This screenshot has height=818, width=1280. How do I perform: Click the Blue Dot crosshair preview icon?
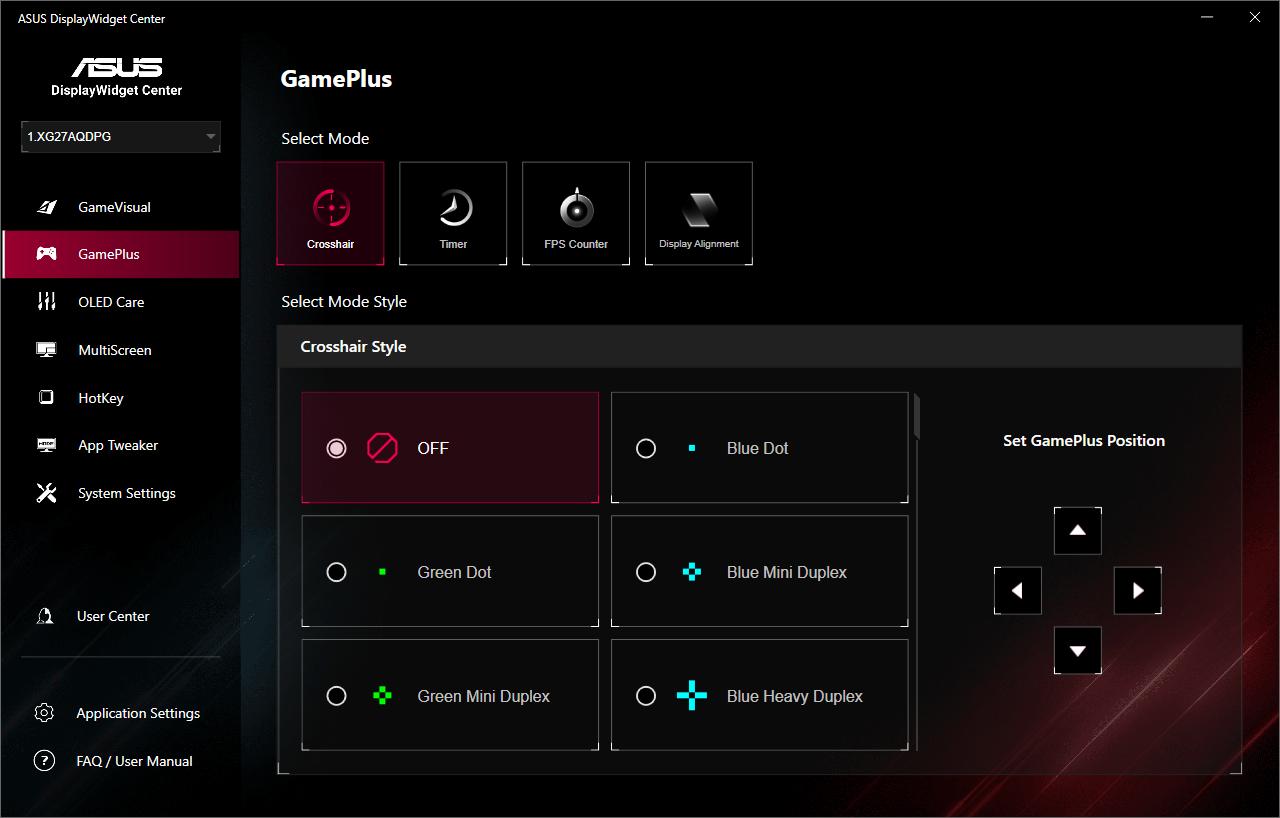pyautogui.click(x=692, y=448)
